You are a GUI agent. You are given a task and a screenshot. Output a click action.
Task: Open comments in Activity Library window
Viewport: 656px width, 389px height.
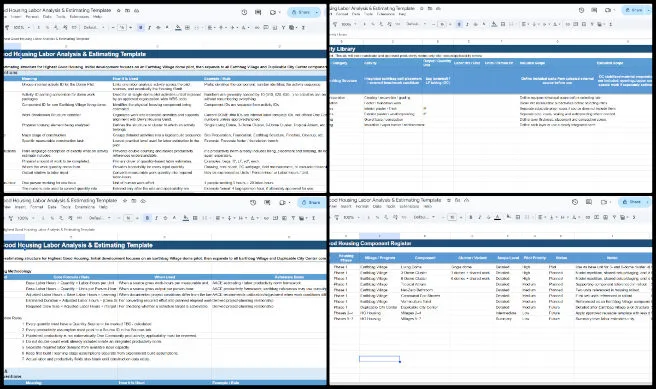(594, 10)
